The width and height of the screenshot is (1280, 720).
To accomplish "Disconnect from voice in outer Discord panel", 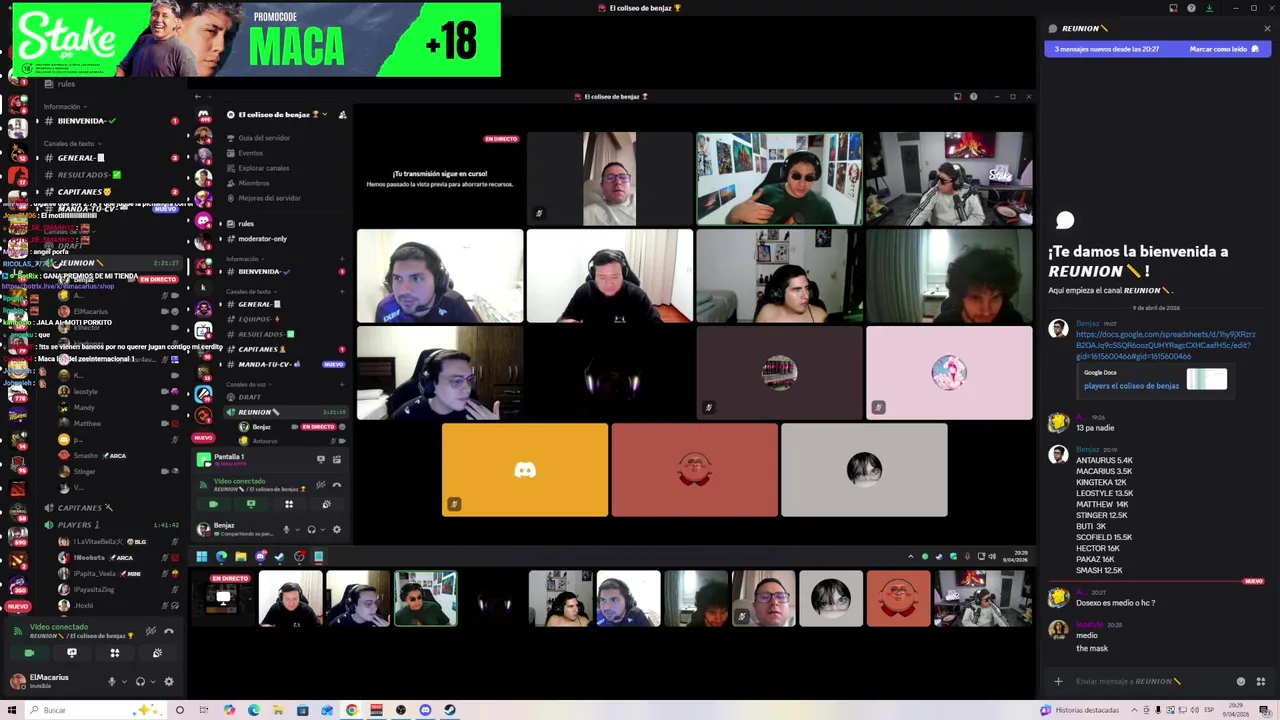I will click(x=168, y=631).
